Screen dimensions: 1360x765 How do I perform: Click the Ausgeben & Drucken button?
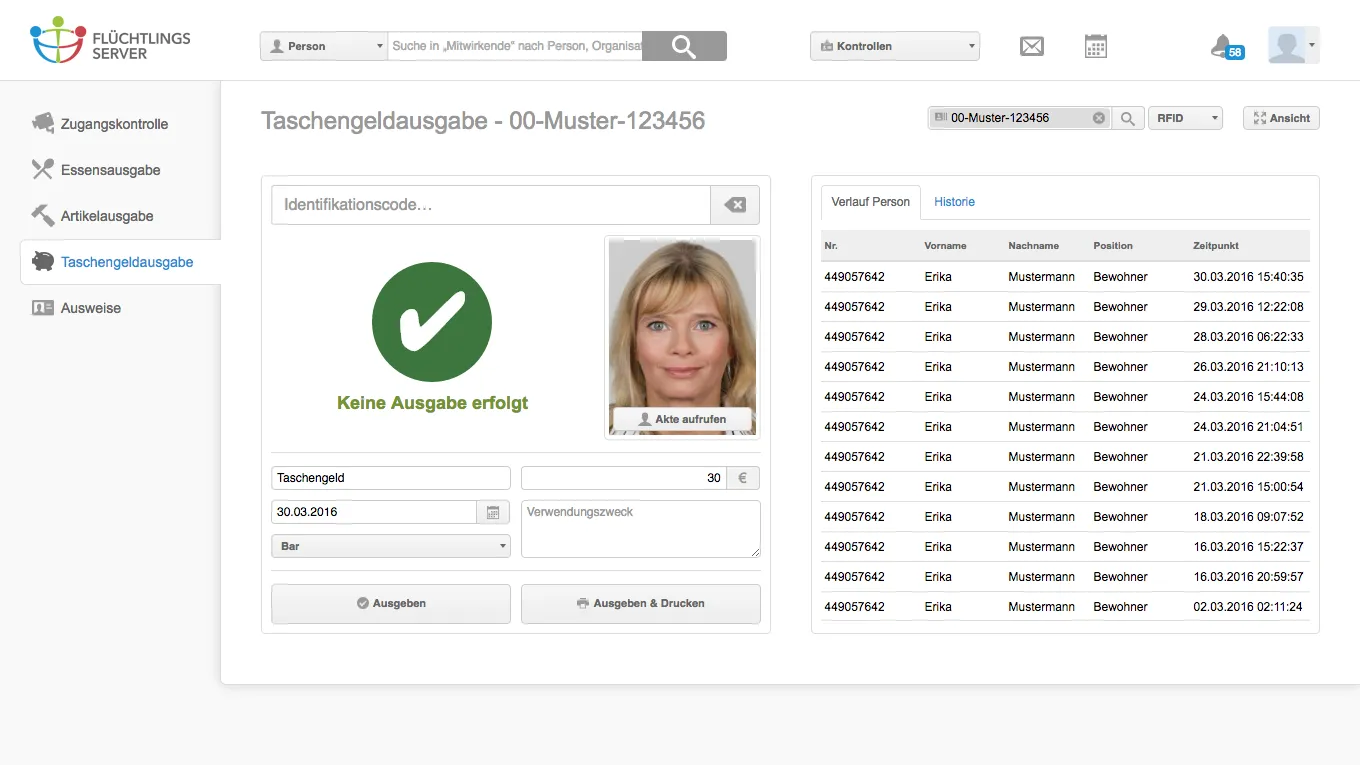(x=641, y=604)
